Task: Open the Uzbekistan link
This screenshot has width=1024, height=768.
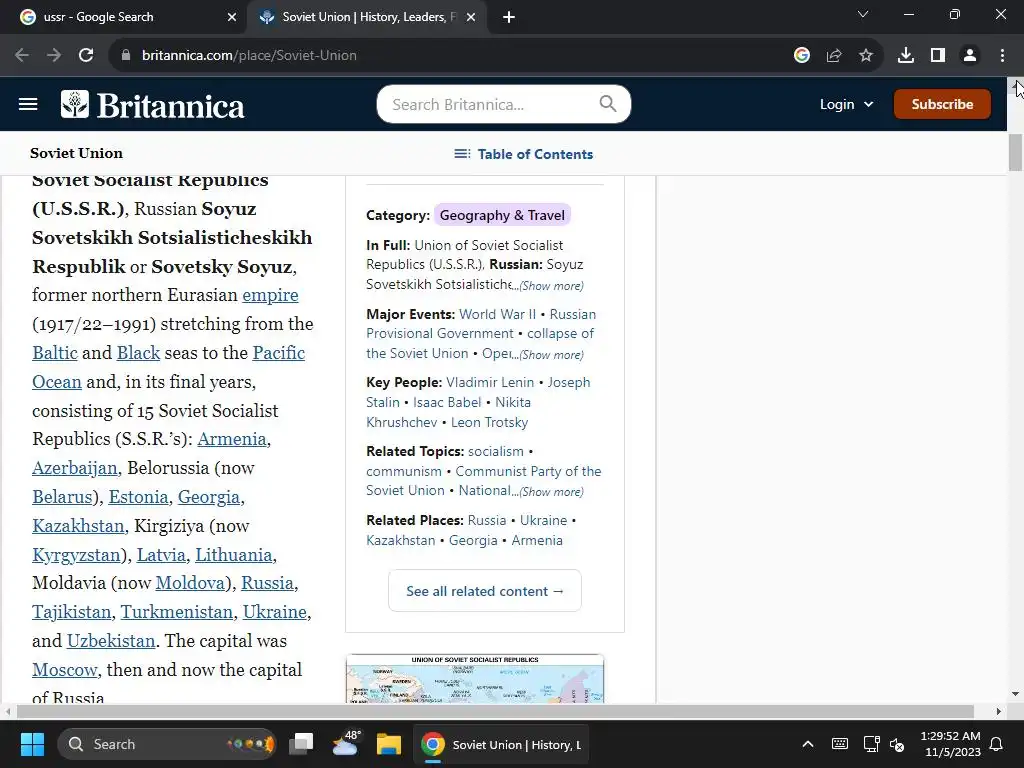Action: 111,641
